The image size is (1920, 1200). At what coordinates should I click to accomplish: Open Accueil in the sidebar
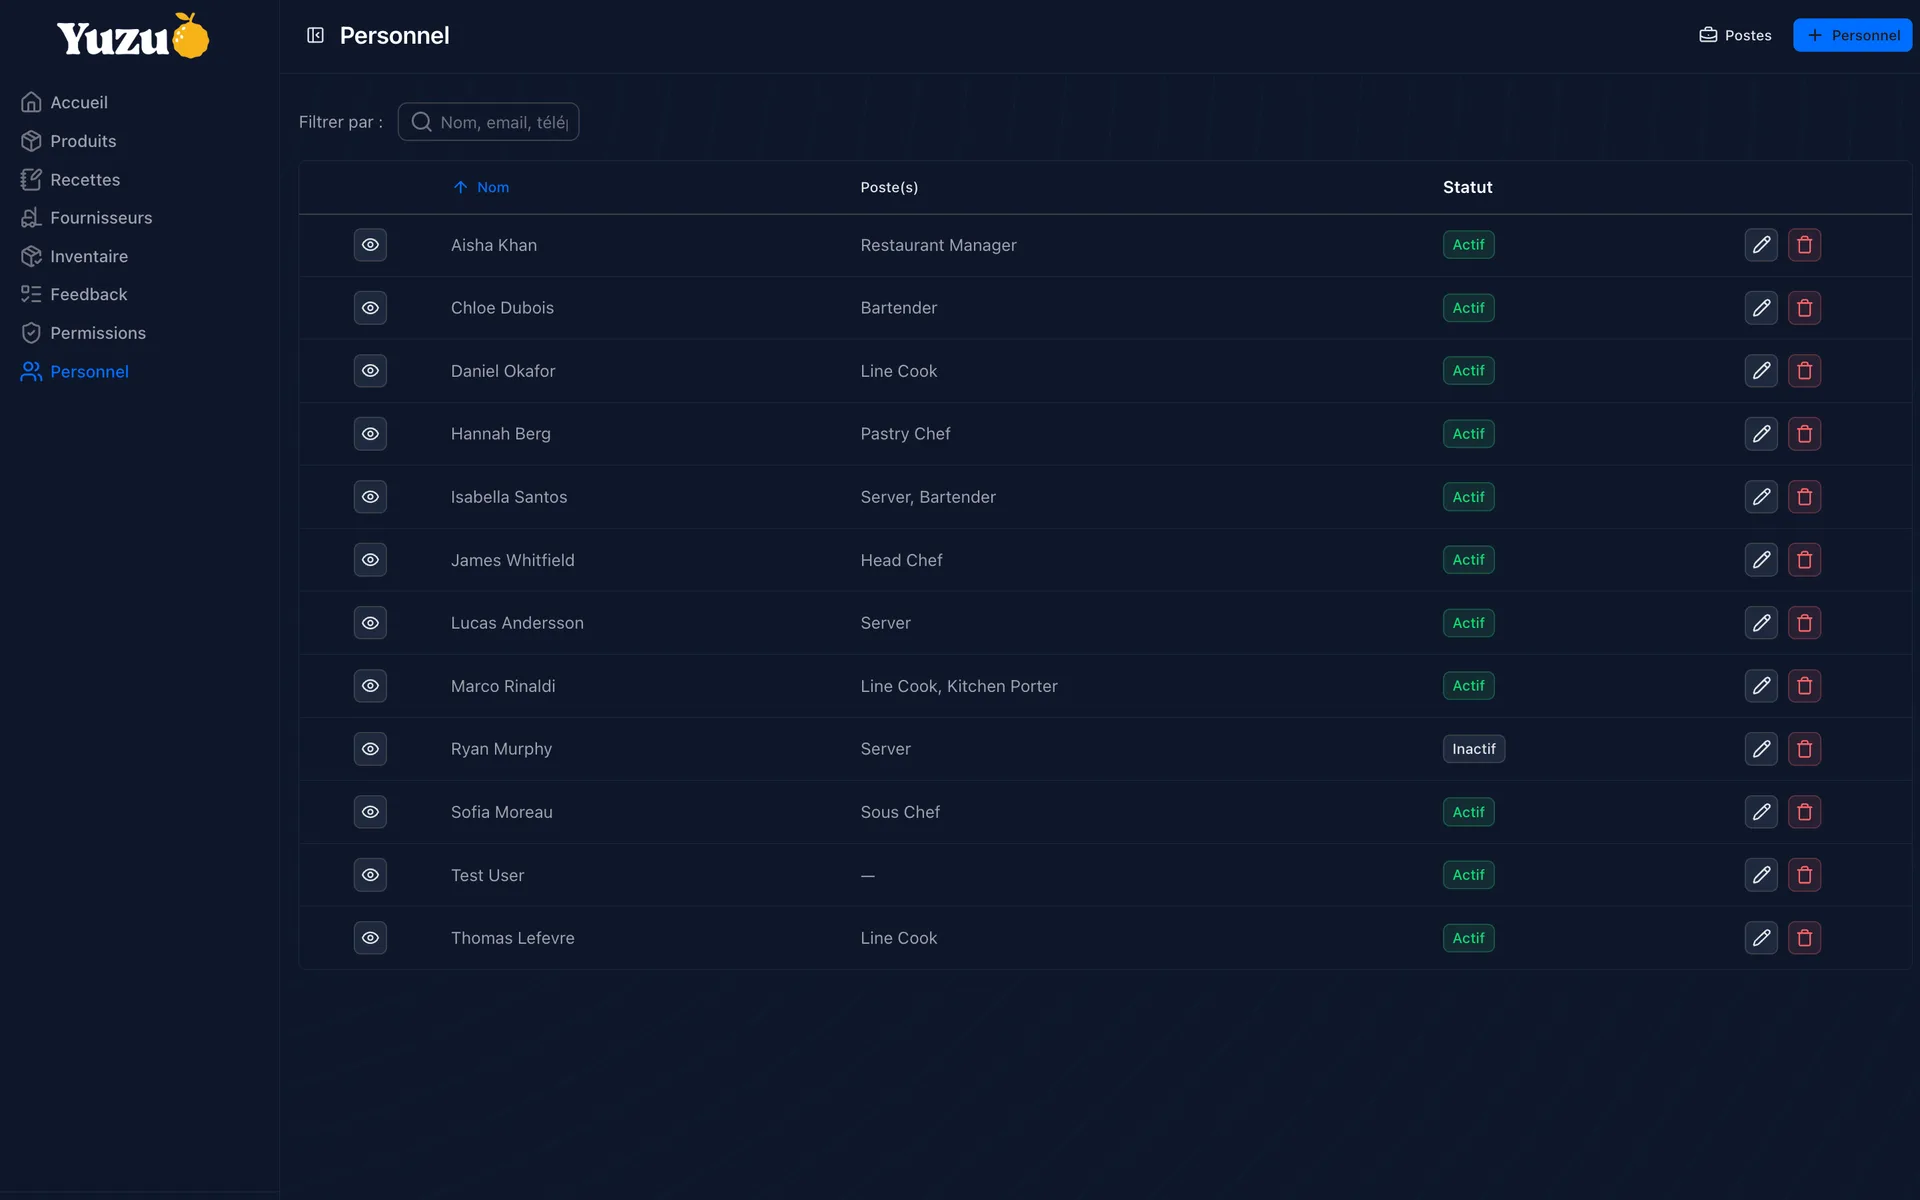(64, 102)
